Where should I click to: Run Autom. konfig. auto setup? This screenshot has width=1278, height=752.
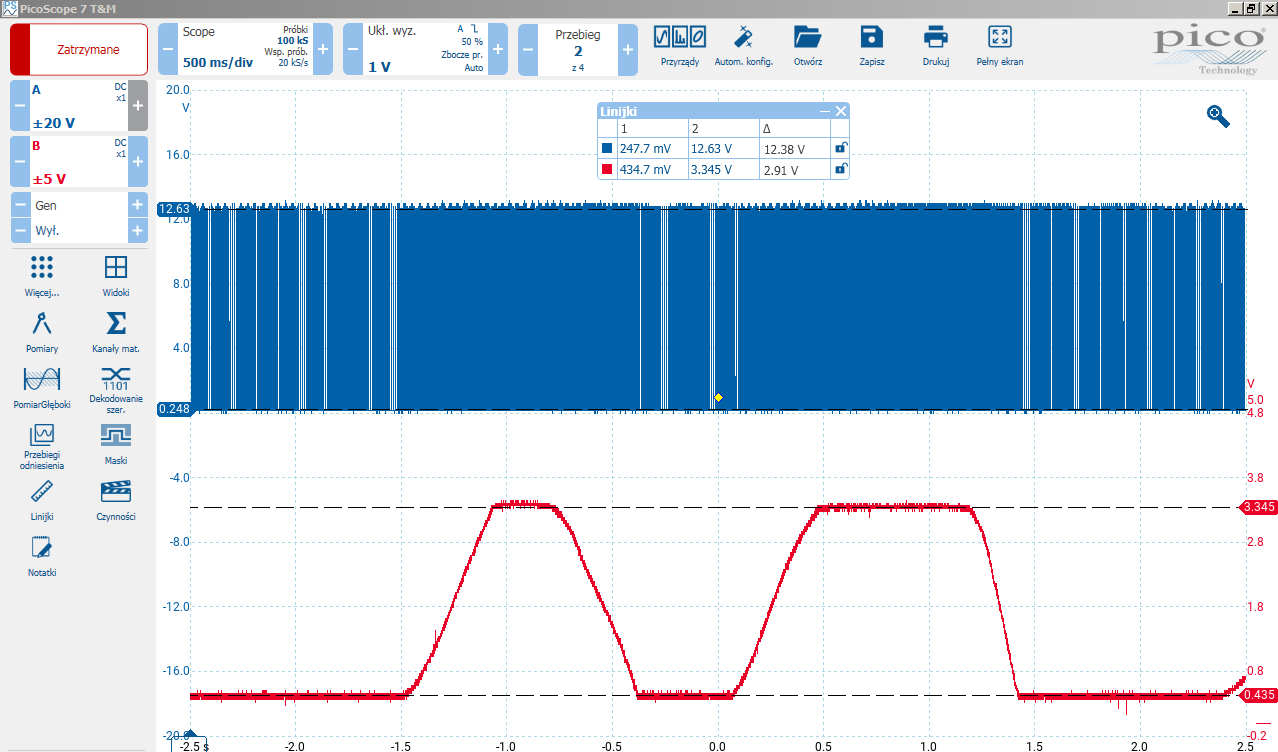click(744, 45)
